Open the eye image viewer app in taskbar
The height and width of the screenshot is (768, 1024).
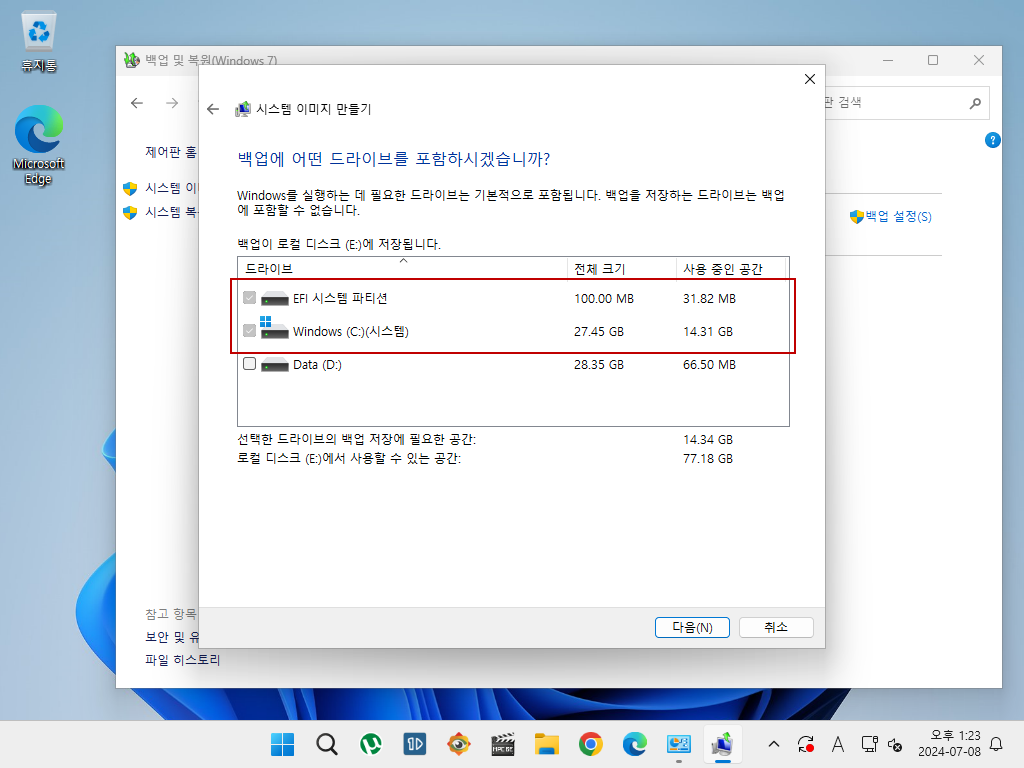point(459,744)
